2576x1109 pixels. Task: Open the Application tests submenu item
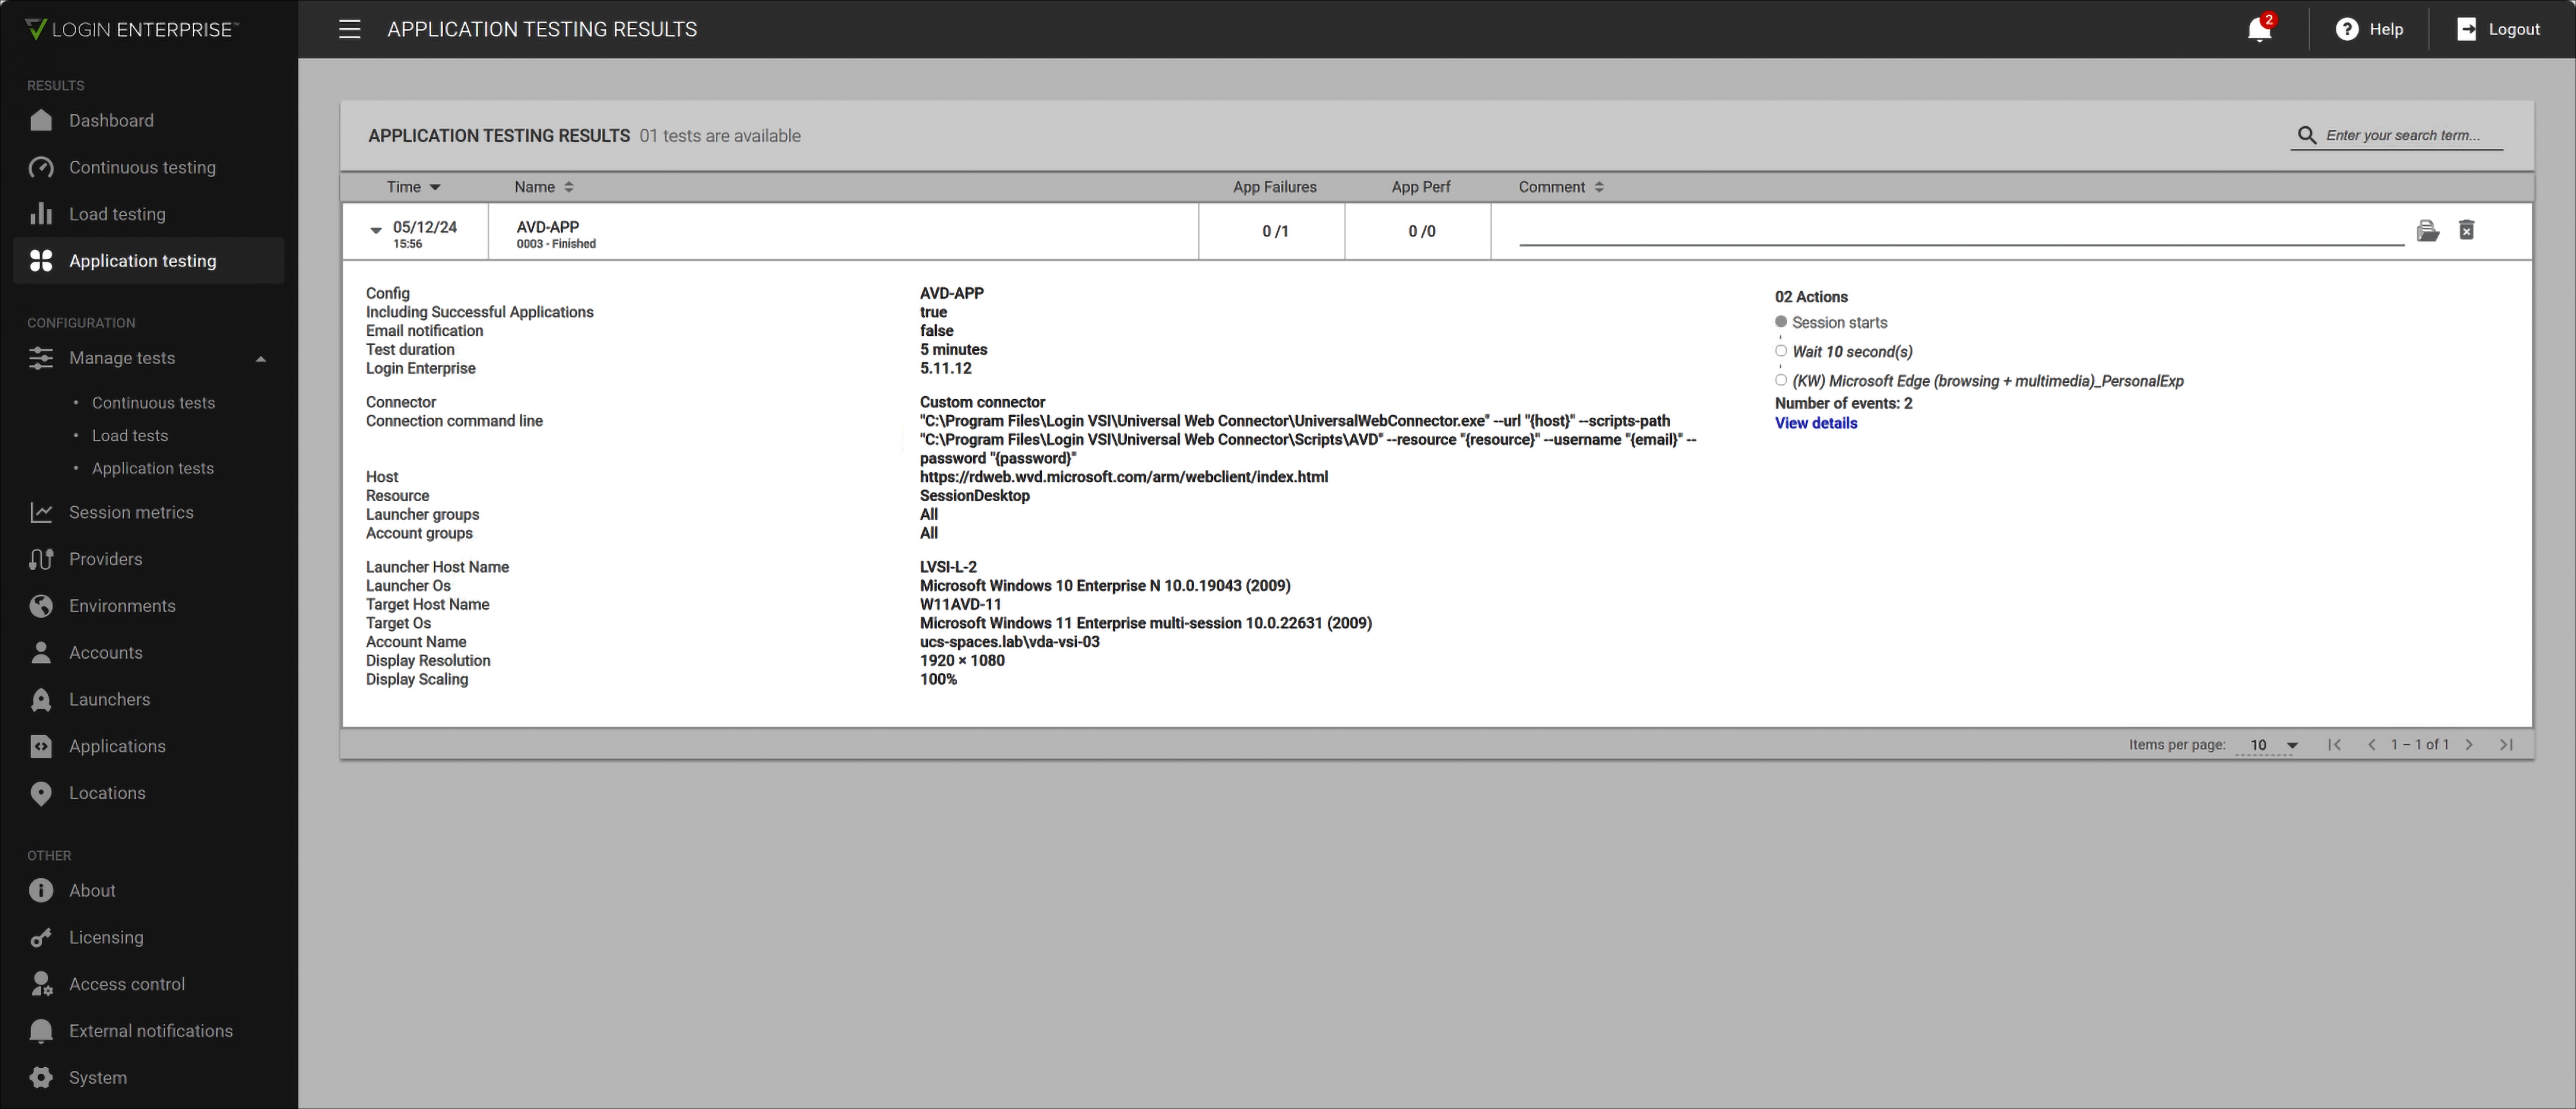click(153, 468)
